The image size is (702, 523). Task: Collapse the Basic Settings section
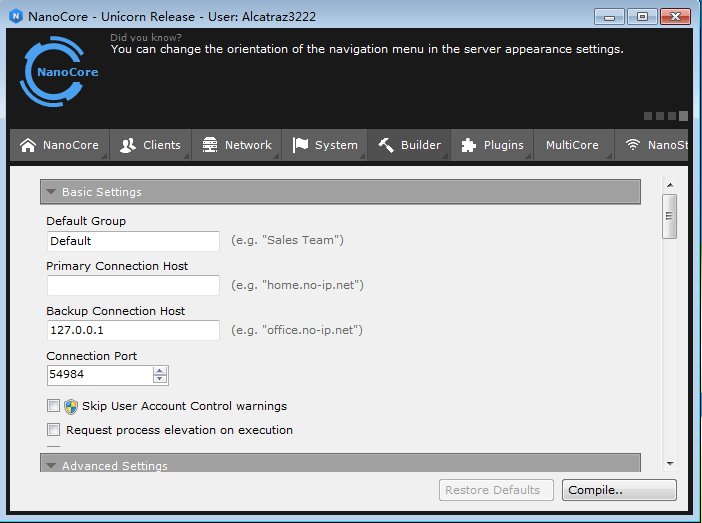pos(340,192)
